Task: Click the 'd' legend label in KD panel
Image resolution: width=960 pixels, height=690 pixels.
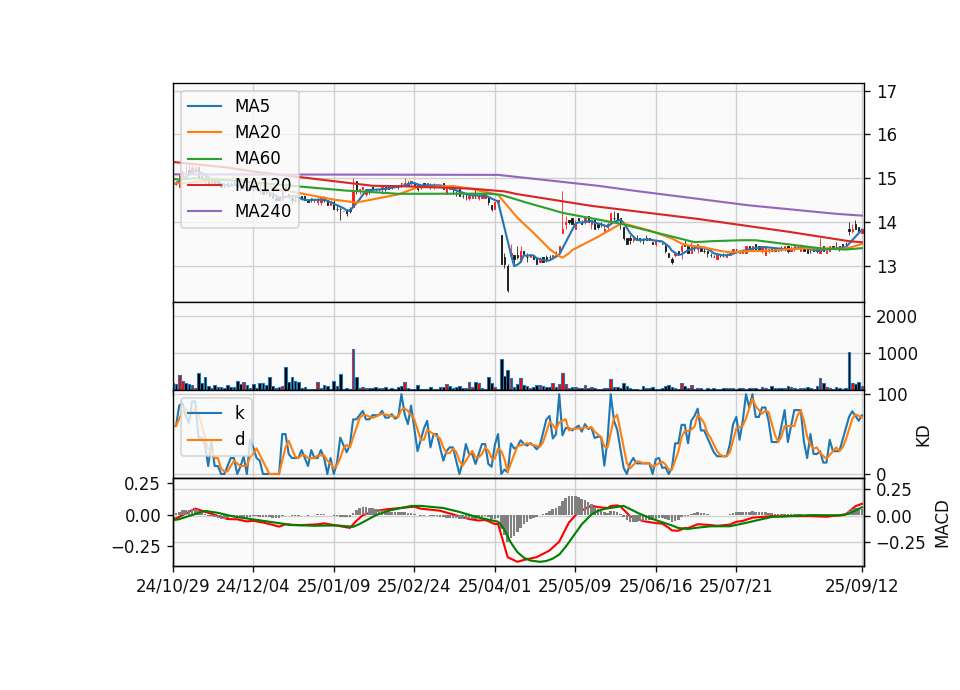Action: pyautogui.click(x=239, y=439)
